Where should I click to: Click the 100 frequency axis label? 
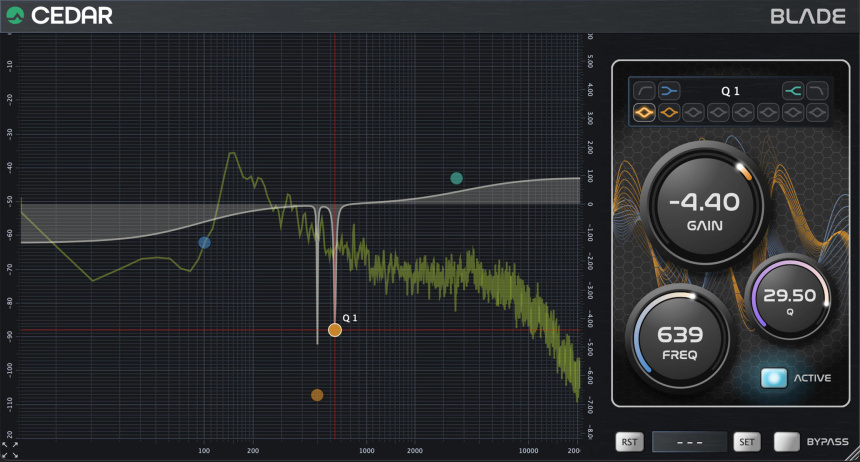[x=203, y=450]
